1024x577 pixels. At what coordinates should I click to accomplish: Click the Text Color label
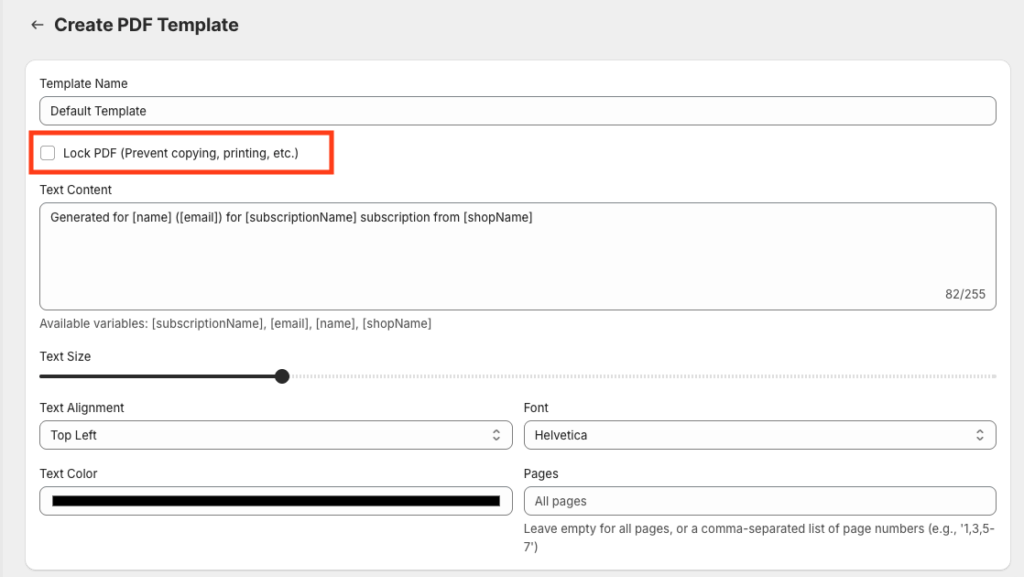[69, 473]
